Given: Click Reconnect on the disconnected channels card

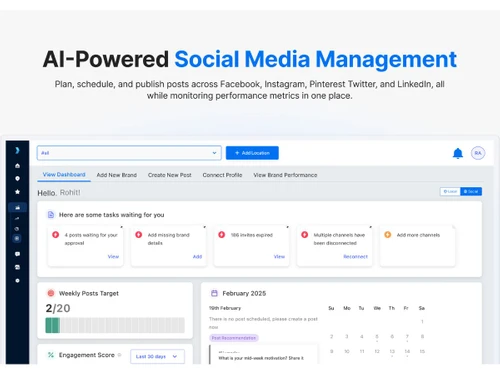Looking at the screenshot, I should point(355,256).
